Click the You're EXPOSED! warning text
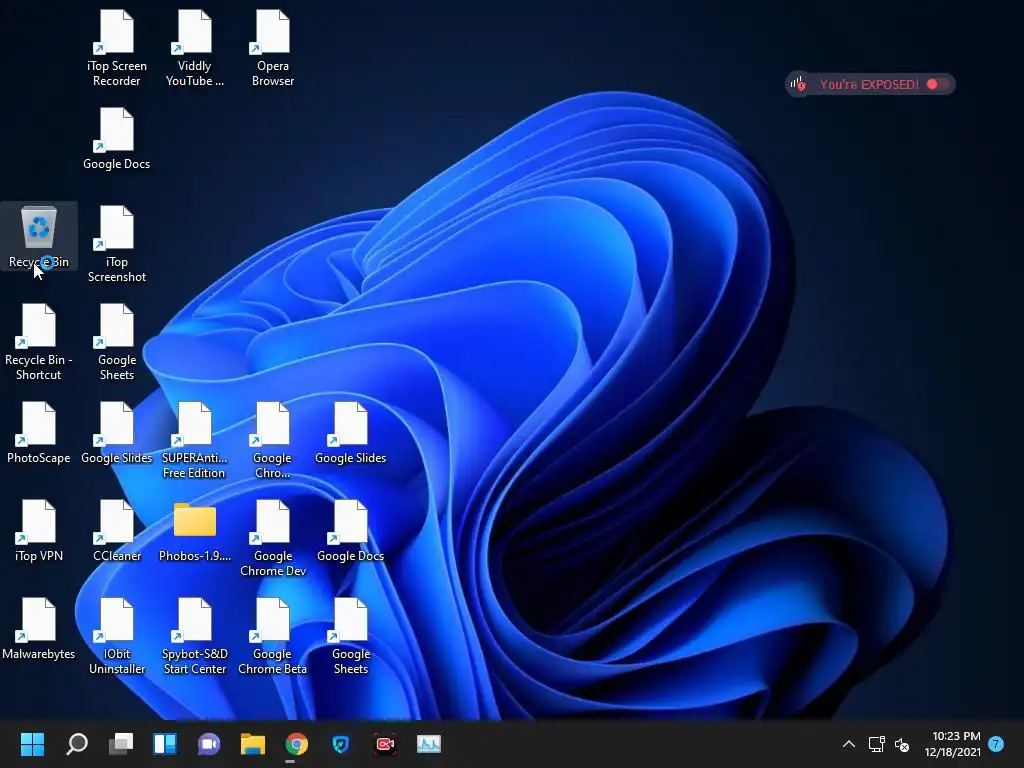Screen dimensions: 1024x768 coord(869,84)
